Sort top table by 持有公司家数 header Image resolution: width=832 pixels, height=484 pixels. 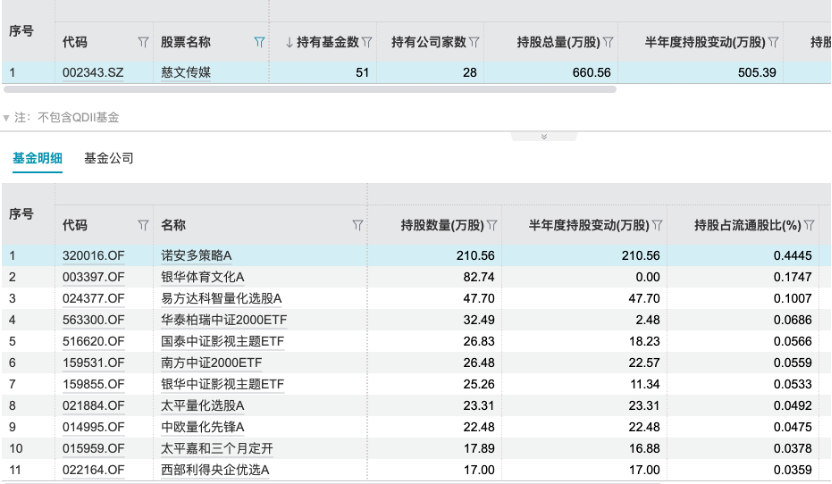[x=429, y=42]
